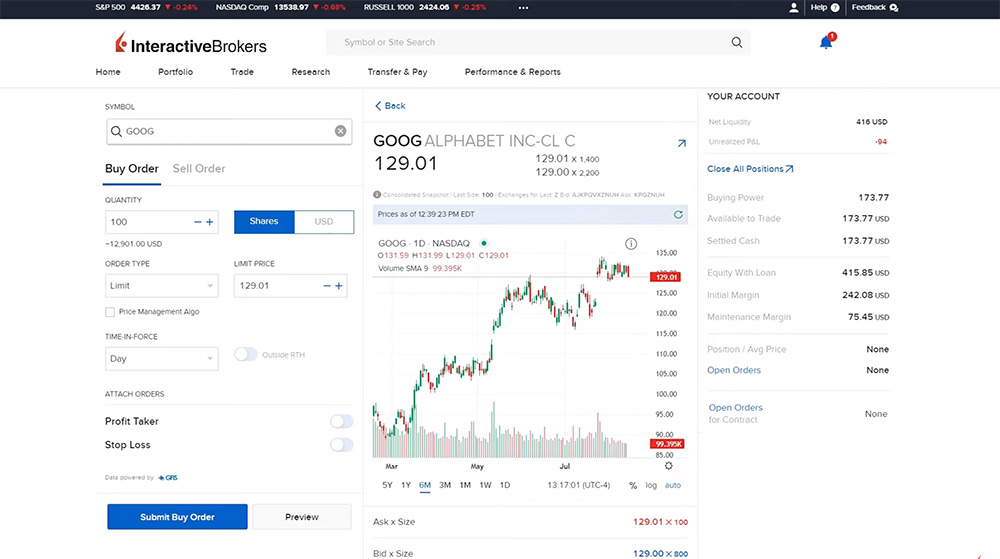1000x559 pixels.
Task: Increase limit price with plus
Action: click(x=339, y=286)
